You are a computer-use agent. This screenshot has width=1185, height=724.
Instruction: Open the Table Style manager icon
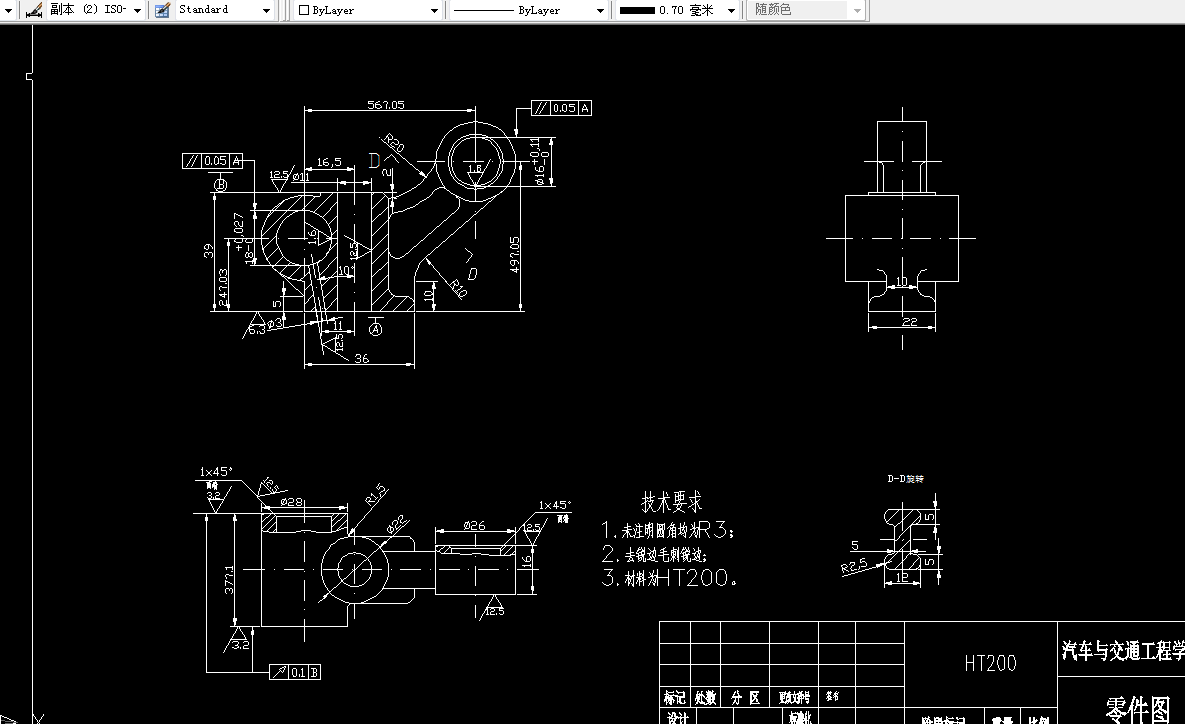(162, 10)
